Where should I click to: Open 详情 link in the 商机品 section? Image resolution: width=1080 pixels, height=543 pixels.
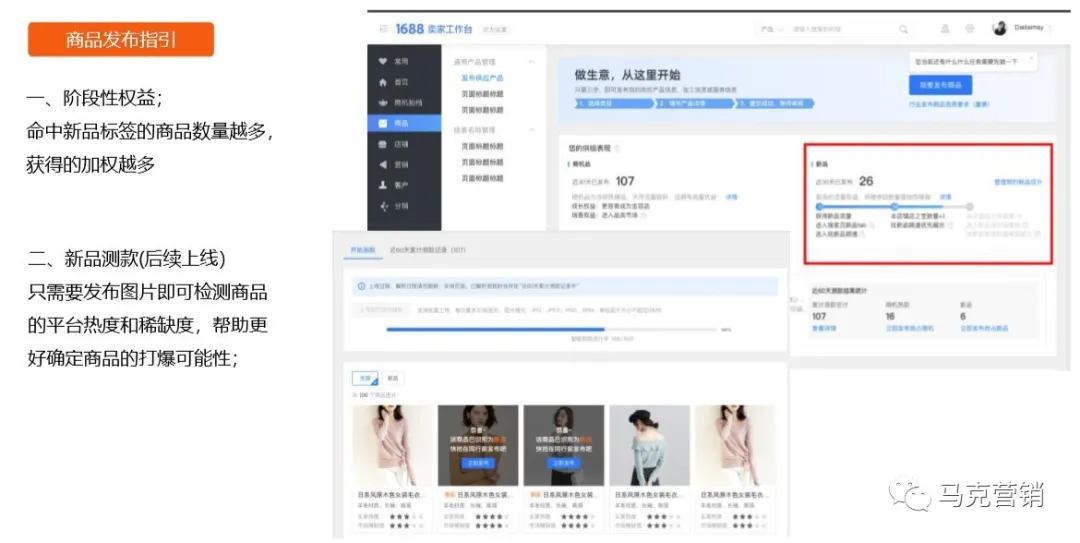[x=731, y=197]
